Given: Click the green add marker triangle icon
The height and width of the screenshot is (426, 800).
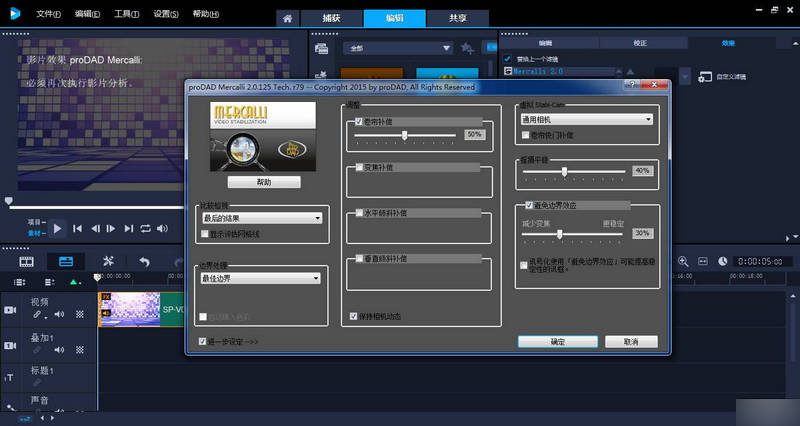Looking at the screenshot, I should [74, 282].
